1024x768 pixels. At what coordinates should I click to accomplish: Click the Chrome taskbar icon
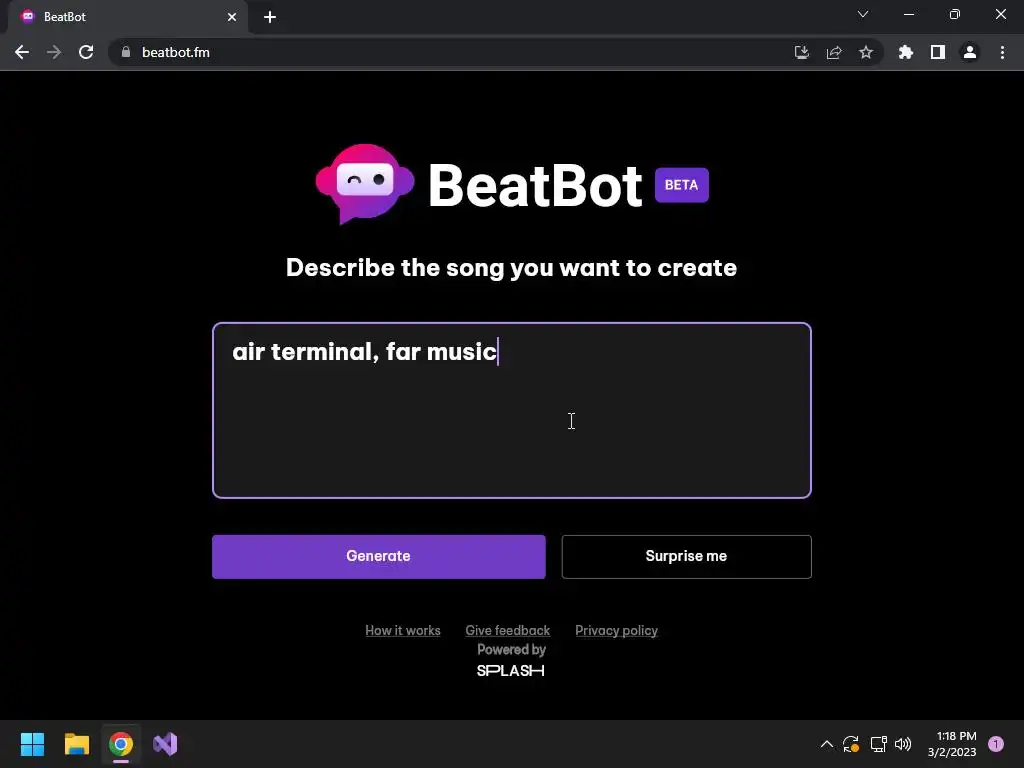pos(121,744)
